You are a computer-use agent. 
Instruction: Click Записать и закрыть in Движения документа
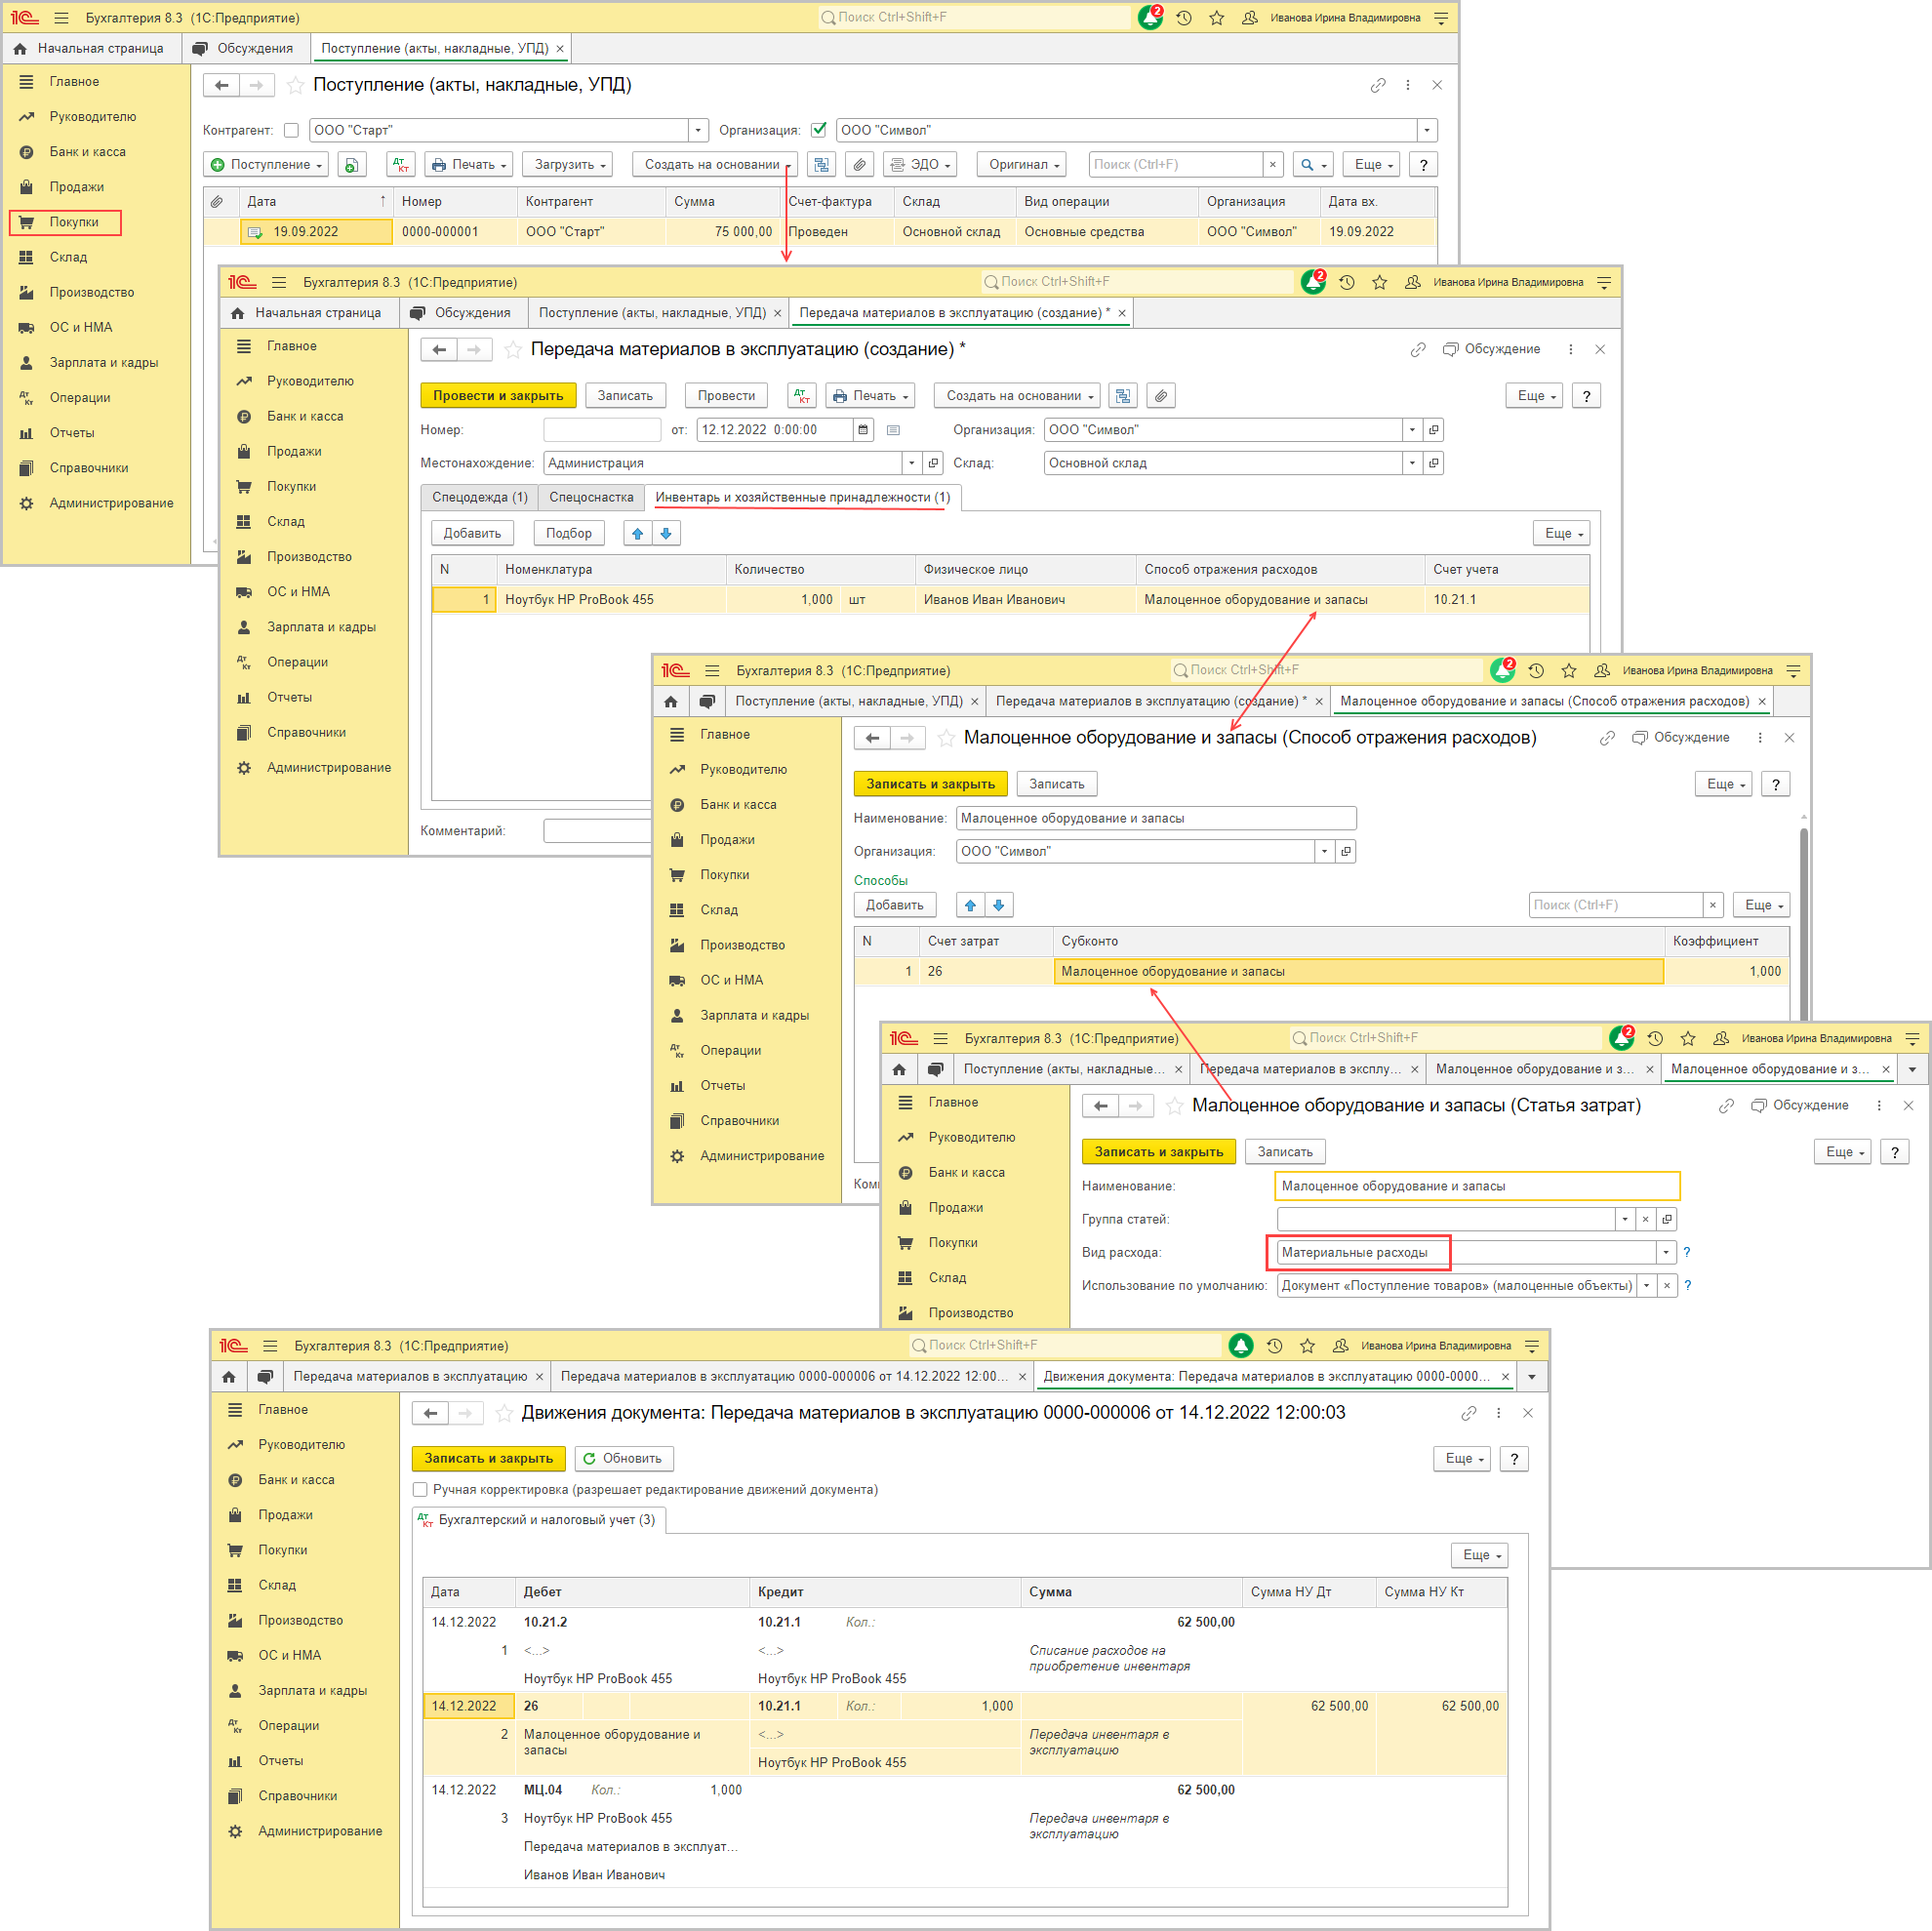point(488,1458)
